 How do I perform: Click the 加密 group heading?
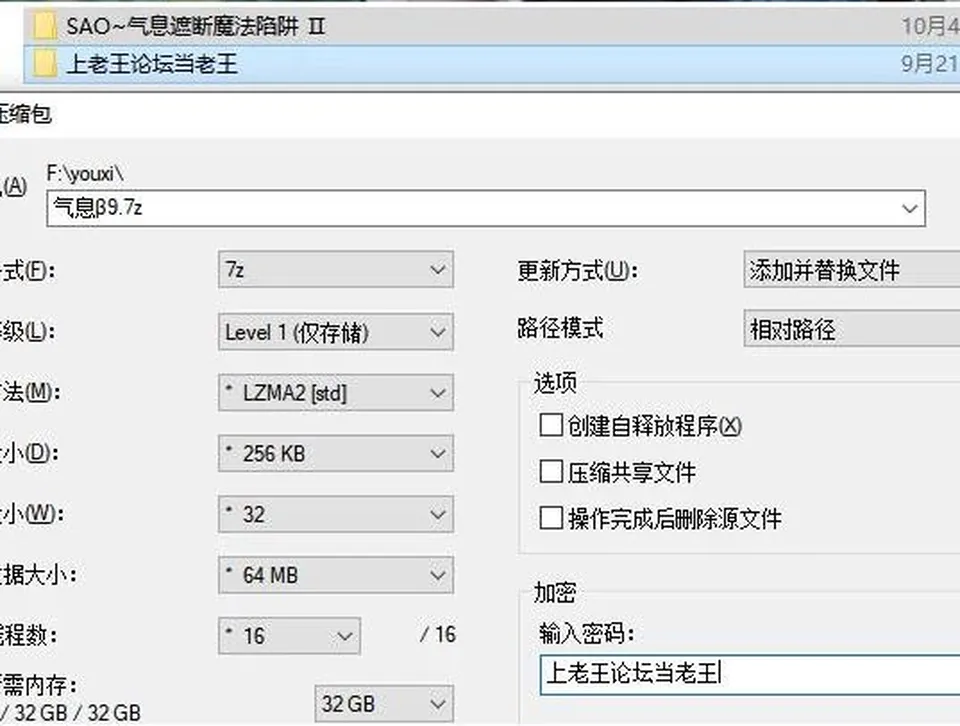point(555,593)
